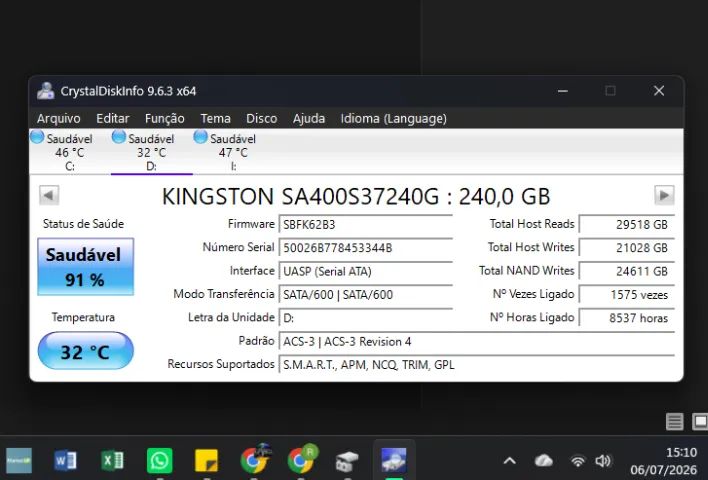Go to previous disk with left arrow
Screen dimensions: 708x480
49,196
